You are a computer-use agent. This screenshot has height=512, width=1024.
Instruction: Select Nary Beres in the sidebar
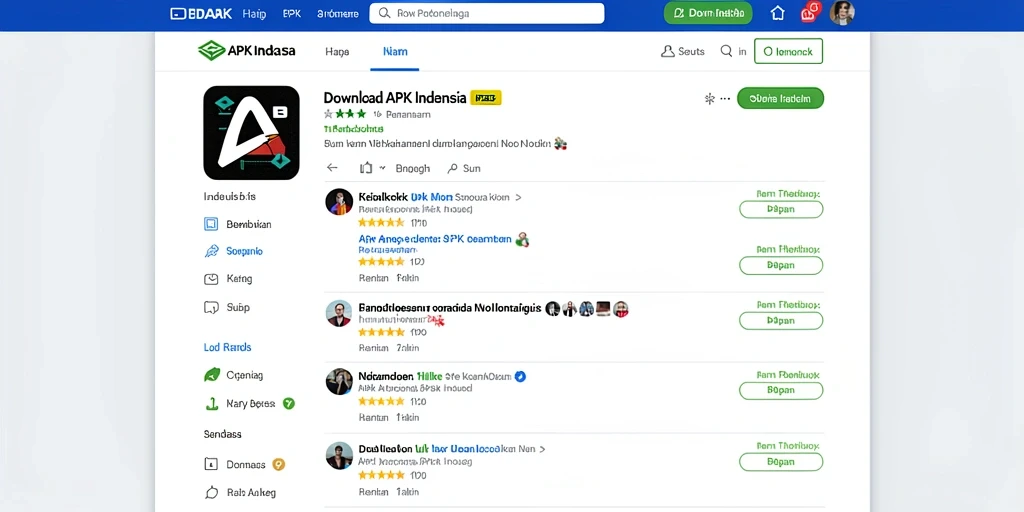coord(240,404)
